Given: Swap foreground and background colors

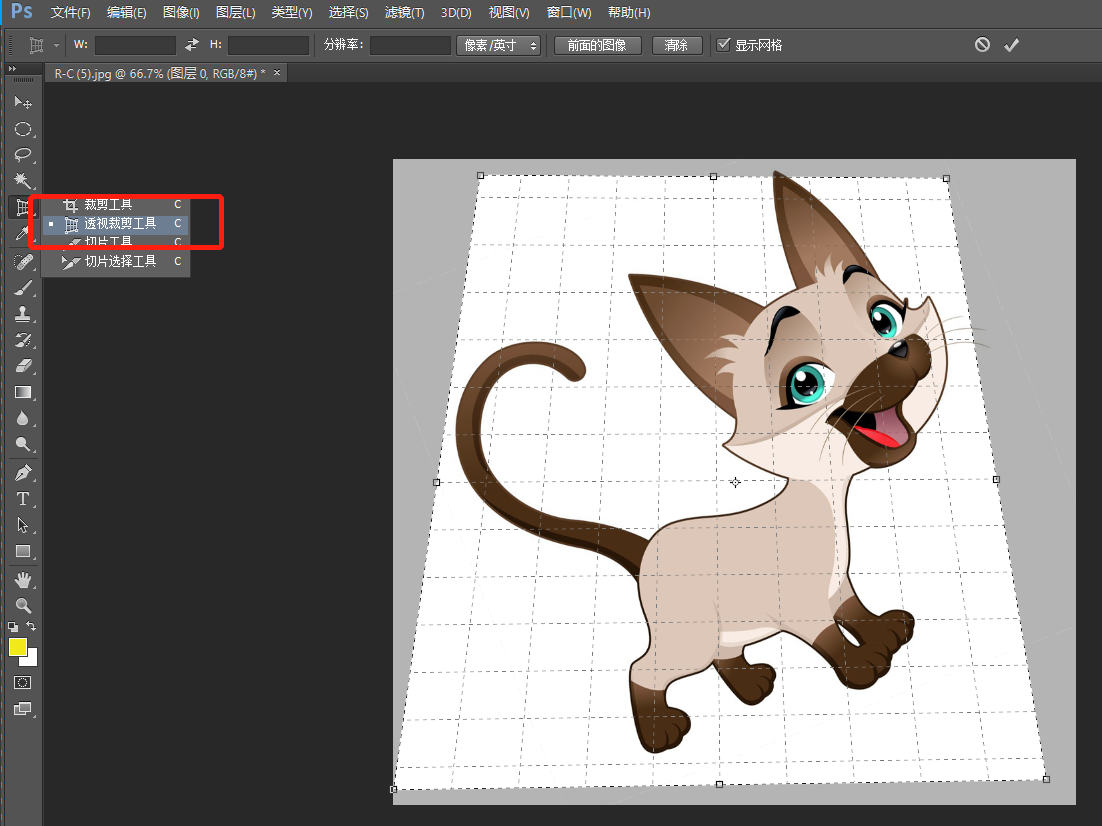Looking at the screenshot, I should click(31, 626).
